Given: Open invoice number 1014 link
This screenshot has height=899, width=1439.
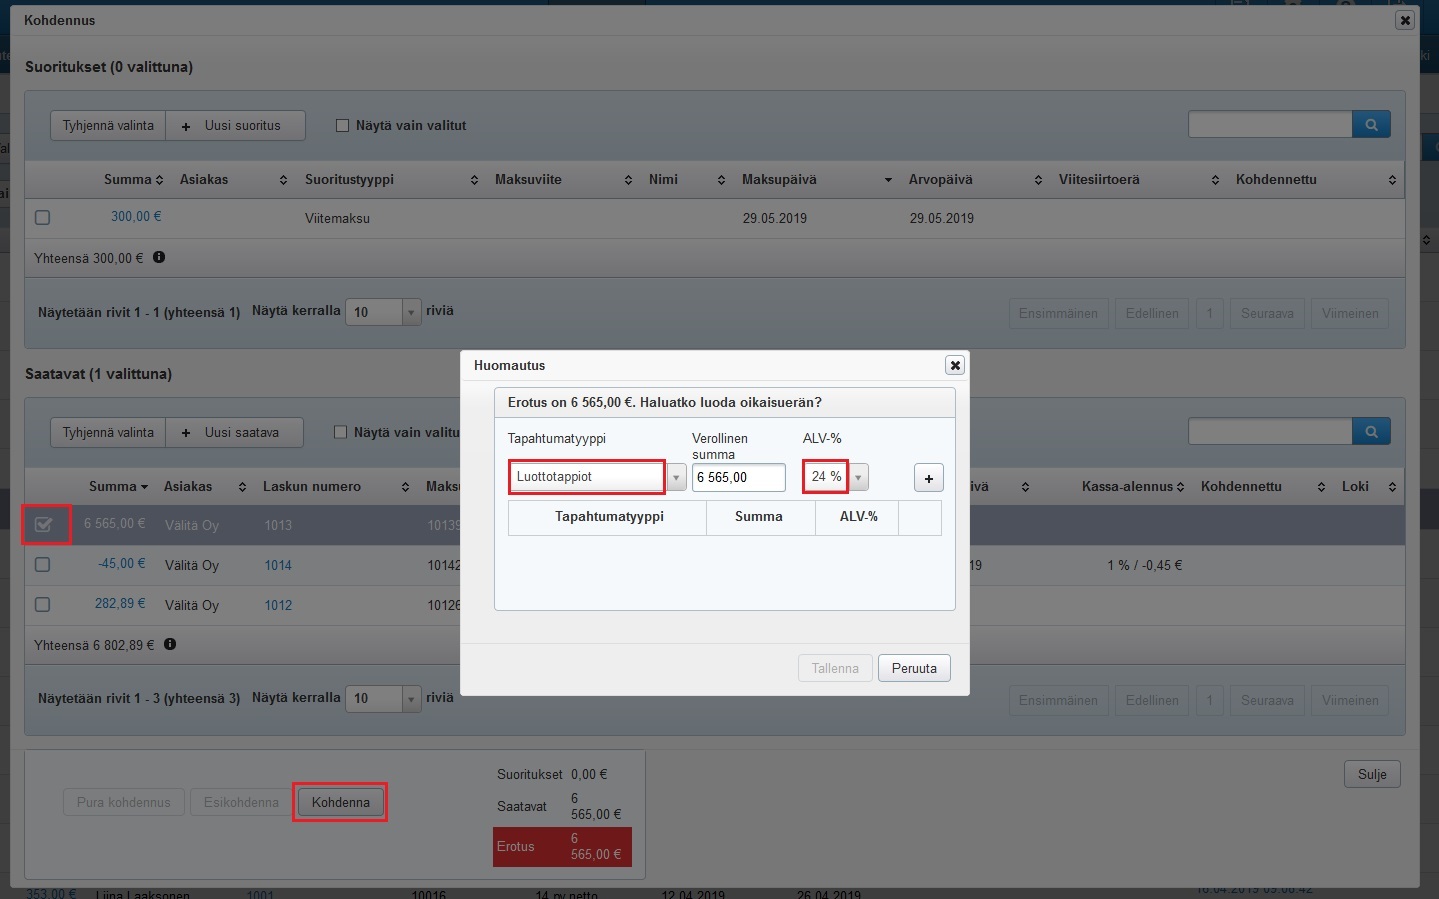Looking at the screenshot, I should pos(278,565).
